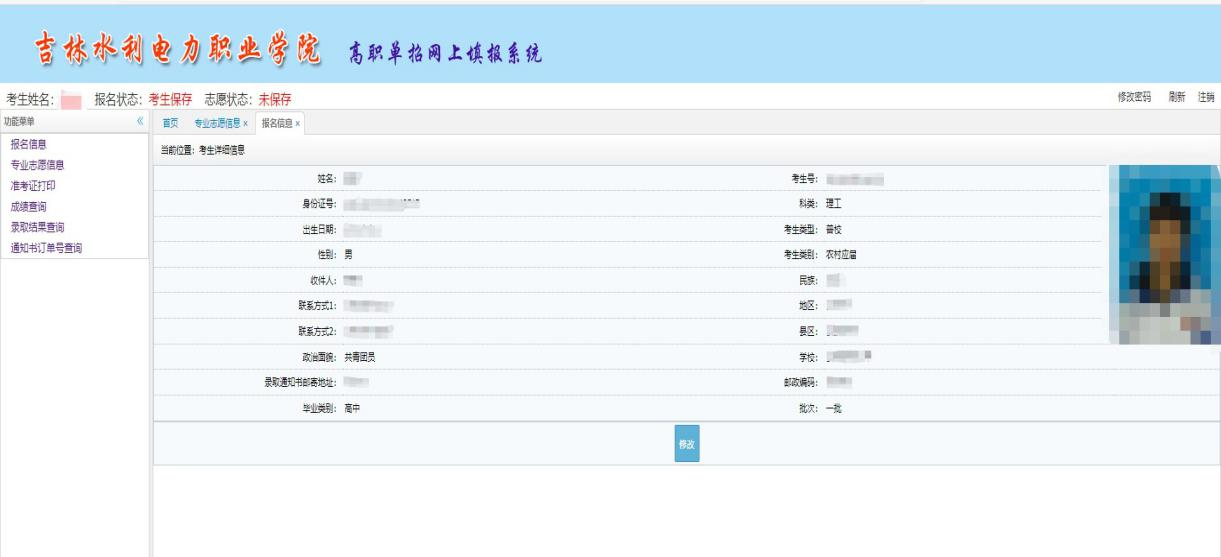
Task: Log out using the 注销 link
Action: (x=1207, y=97)
